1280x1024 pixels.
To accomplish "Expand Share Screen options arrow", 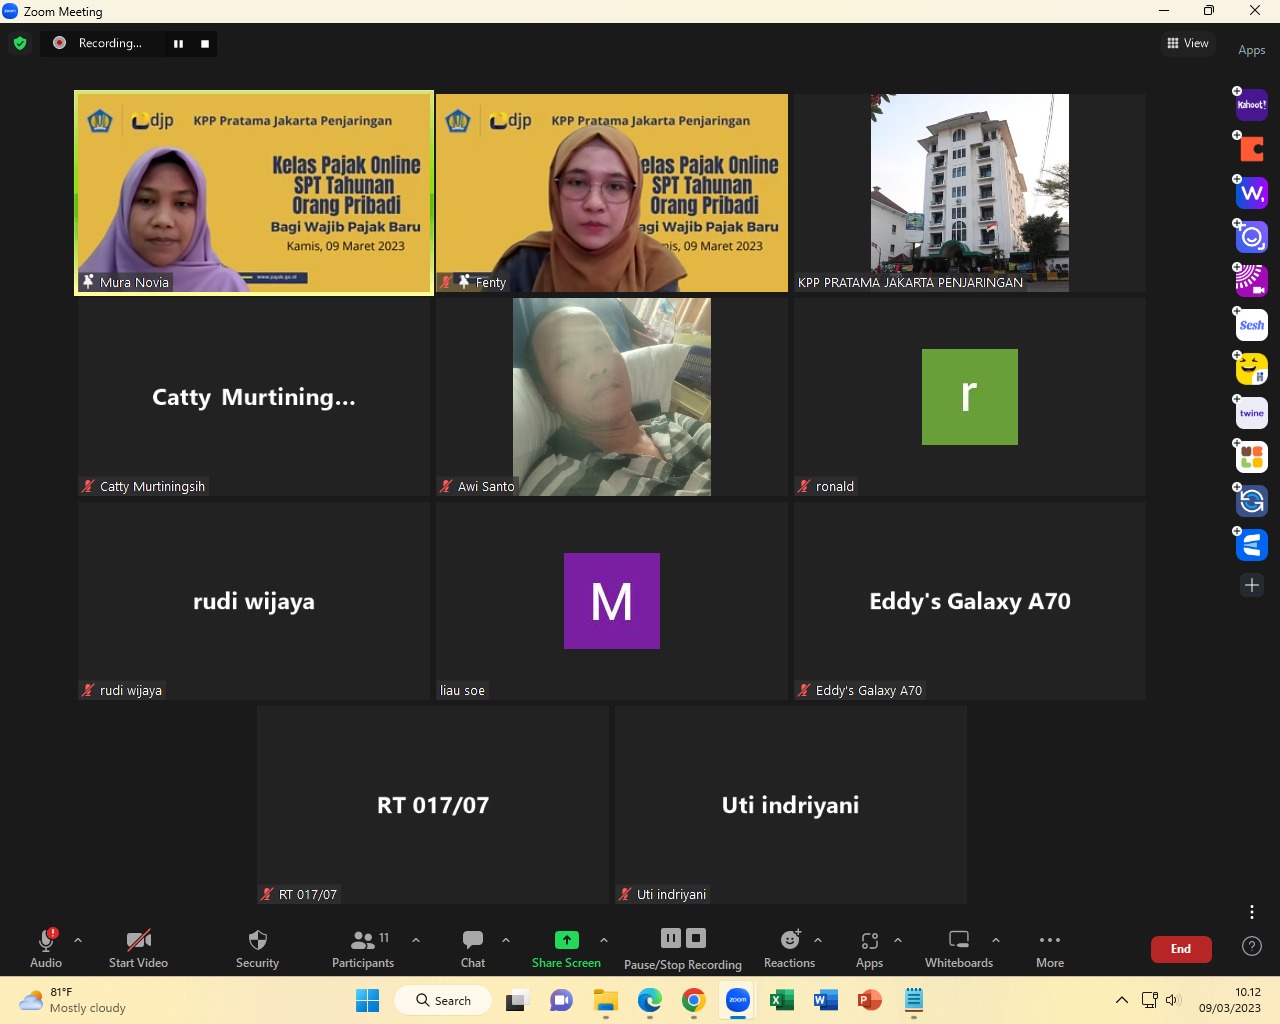I will coord(604,940).
